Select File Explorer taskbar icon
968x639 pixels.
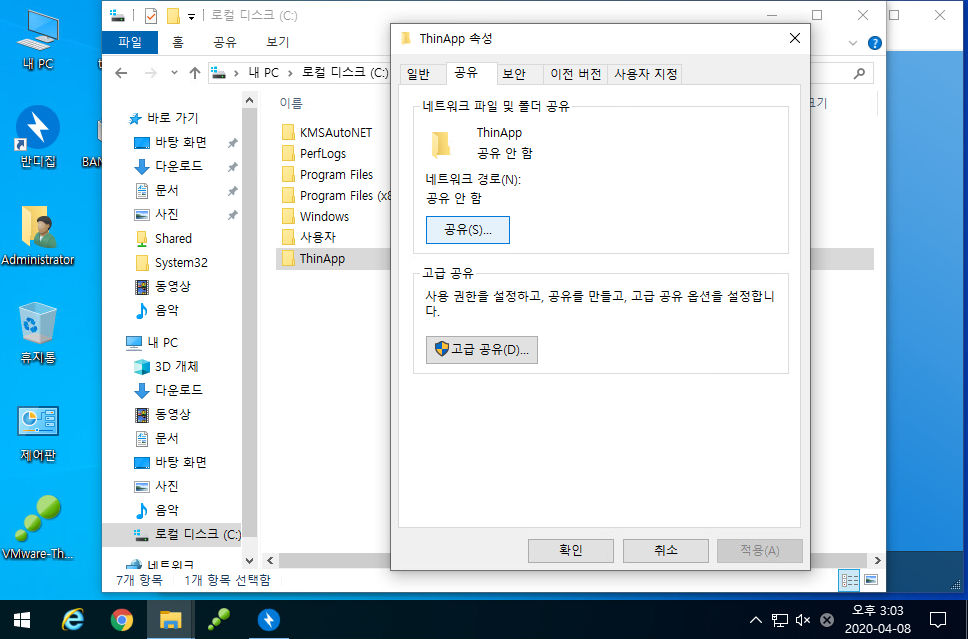click(x=170, y=620)
